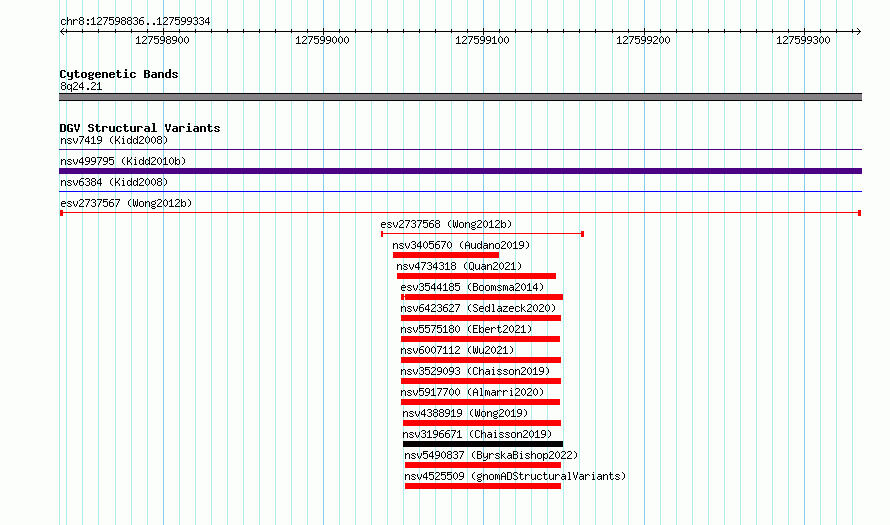
Task: Open the esv2737567 (Wong2012b) label
Action: [126, 203]
